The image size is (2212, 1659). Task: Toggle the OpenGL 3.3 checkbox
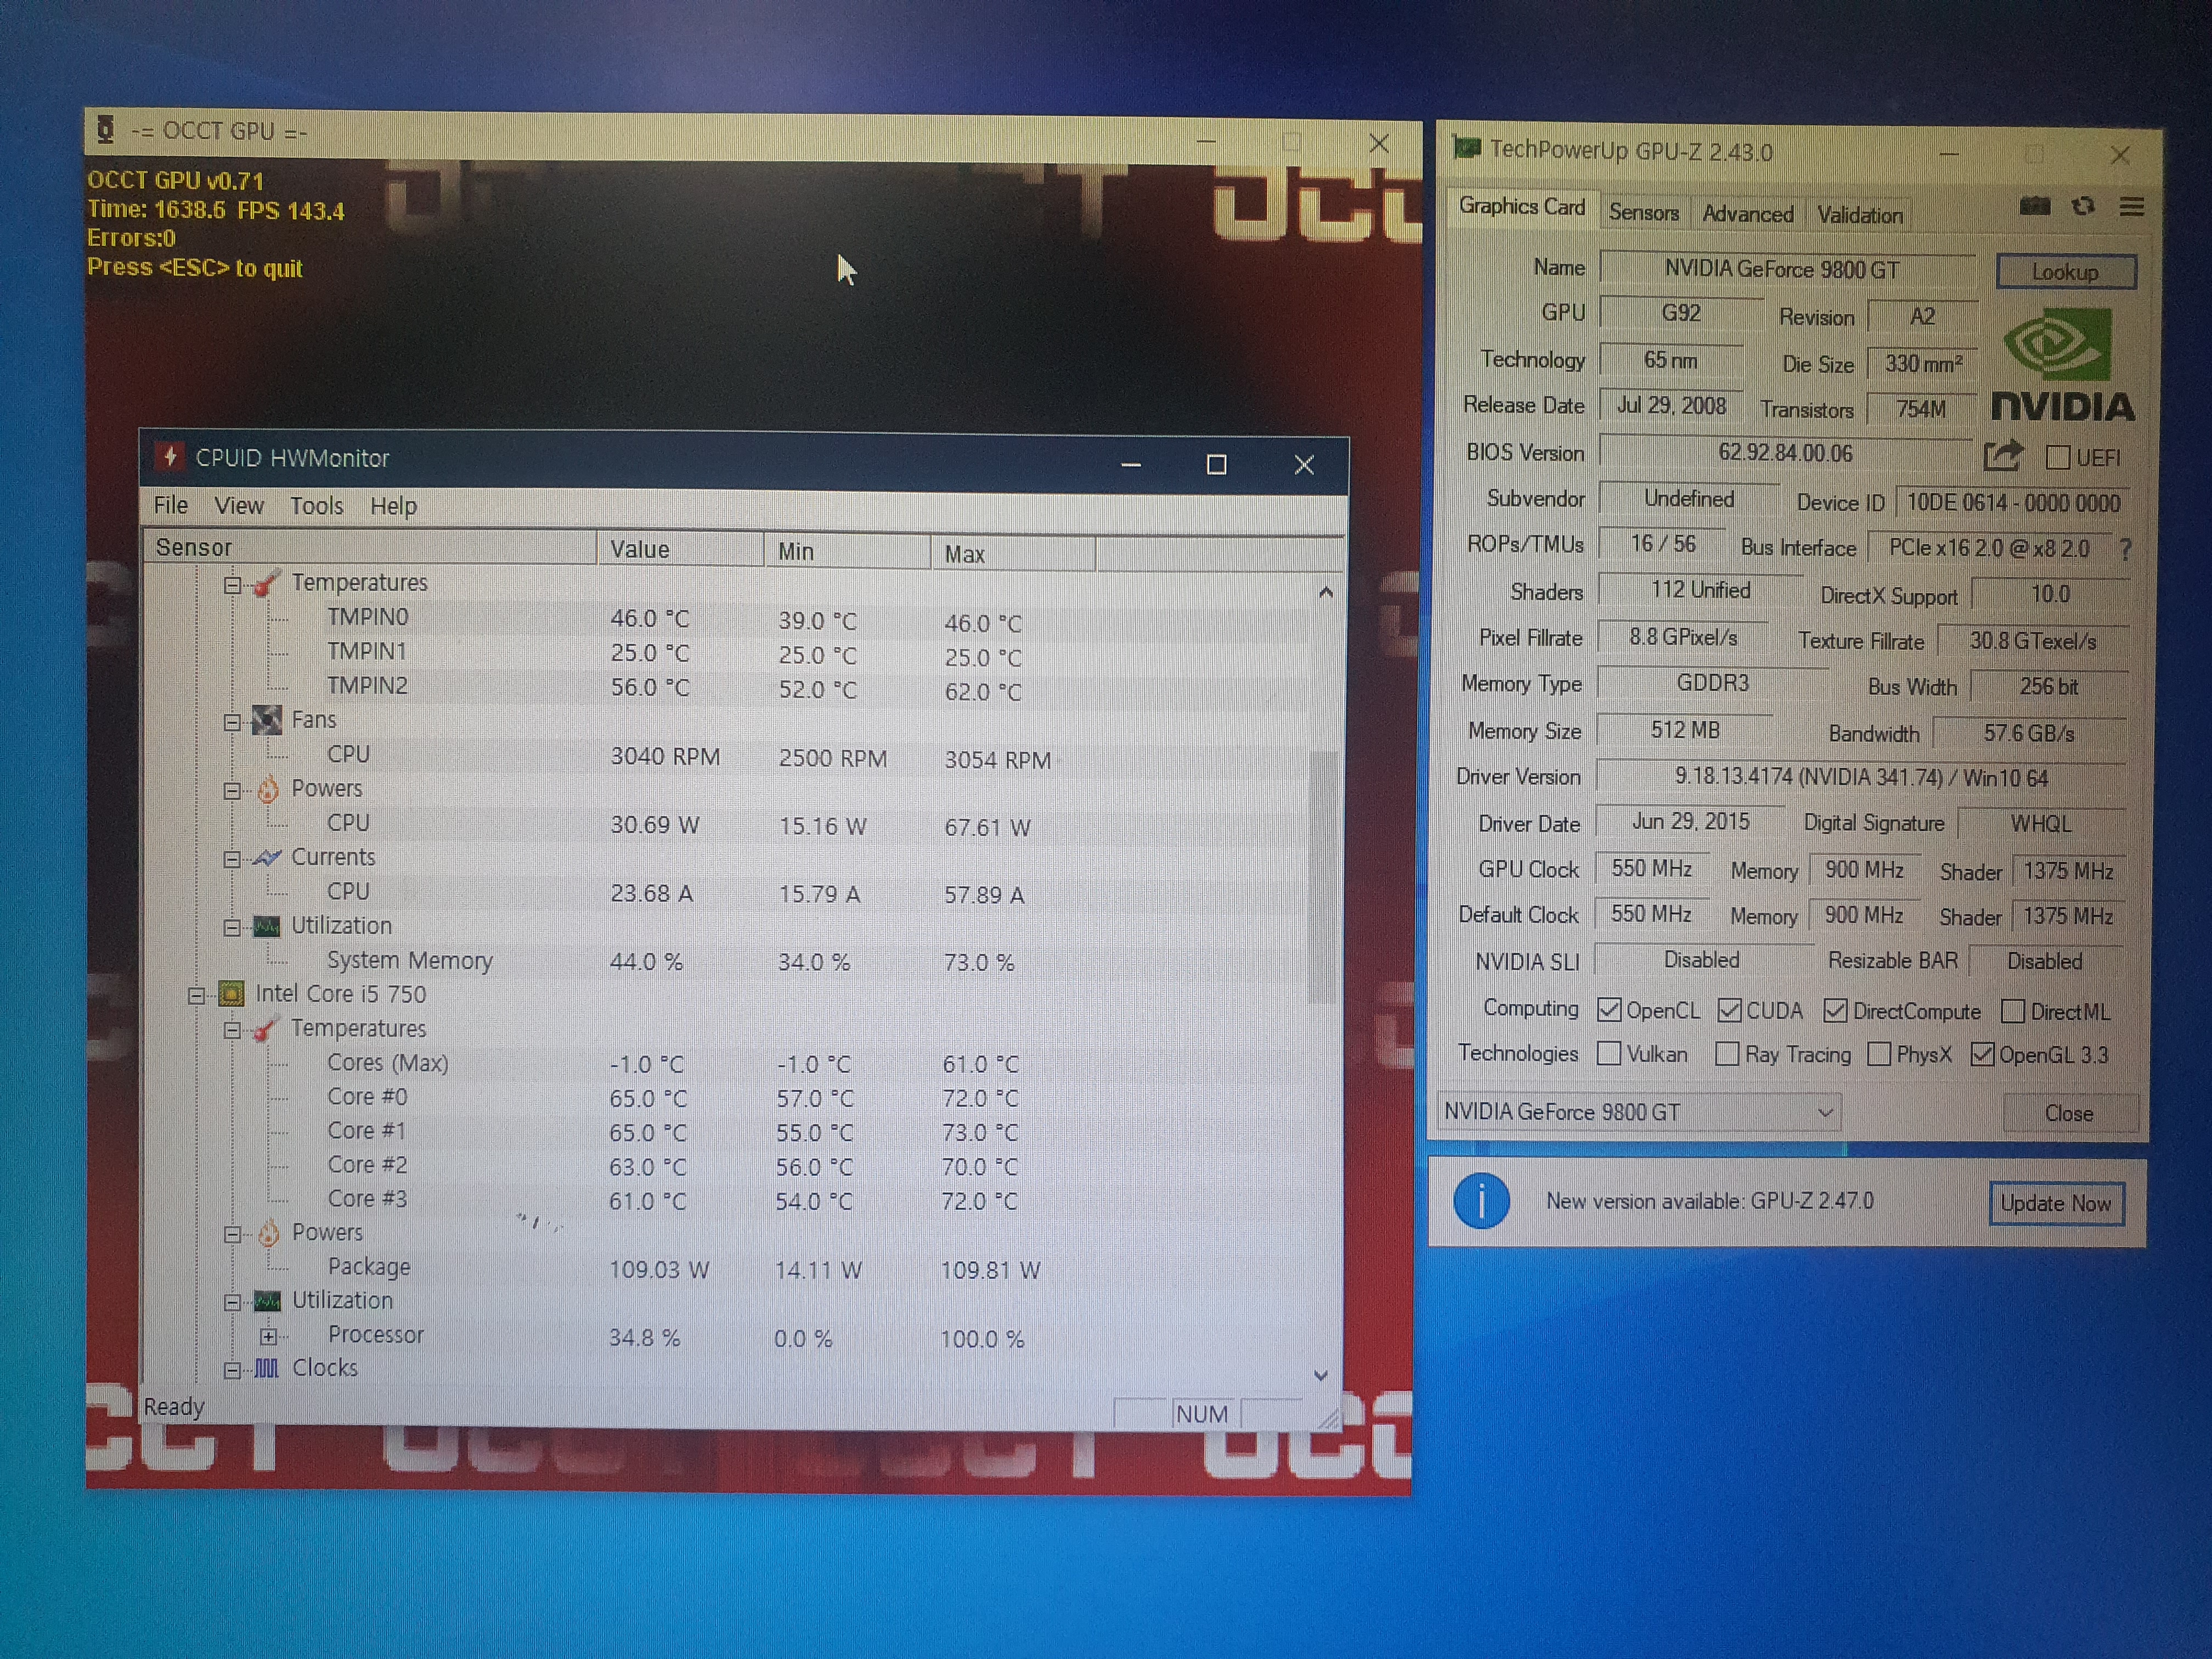[x=1982, y=1055]
